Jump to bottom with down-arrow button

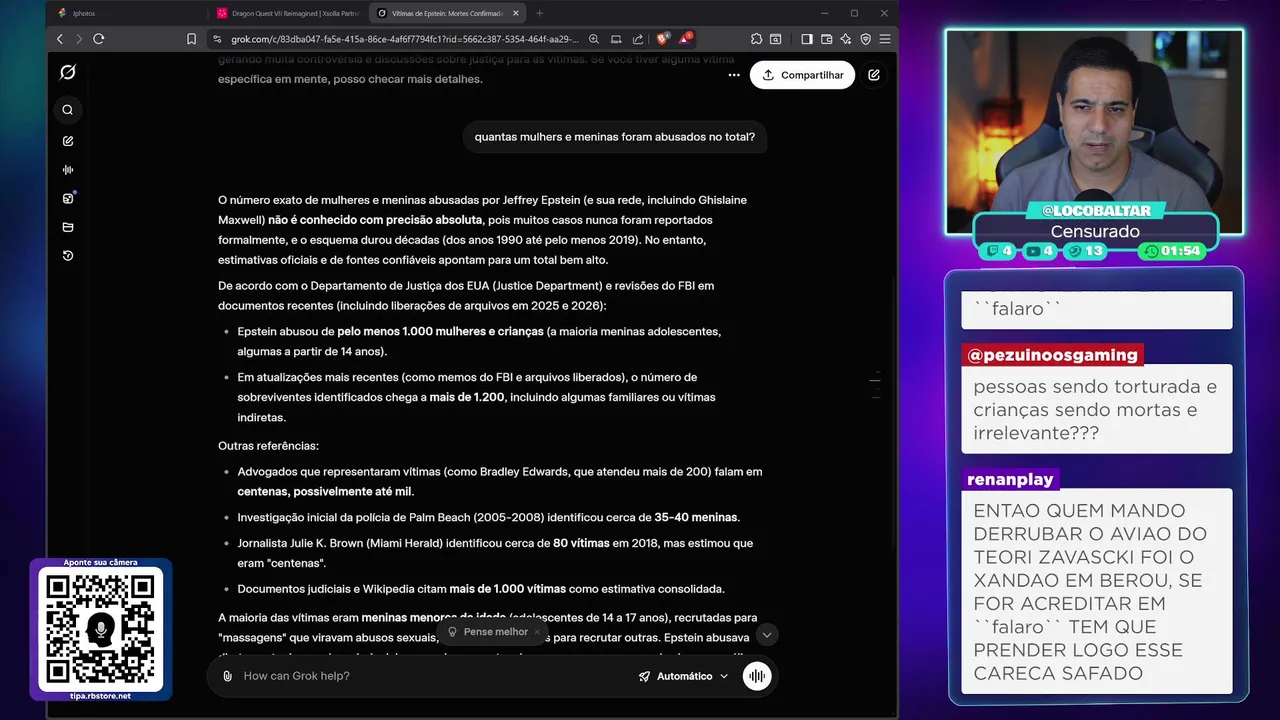[767, 635]
